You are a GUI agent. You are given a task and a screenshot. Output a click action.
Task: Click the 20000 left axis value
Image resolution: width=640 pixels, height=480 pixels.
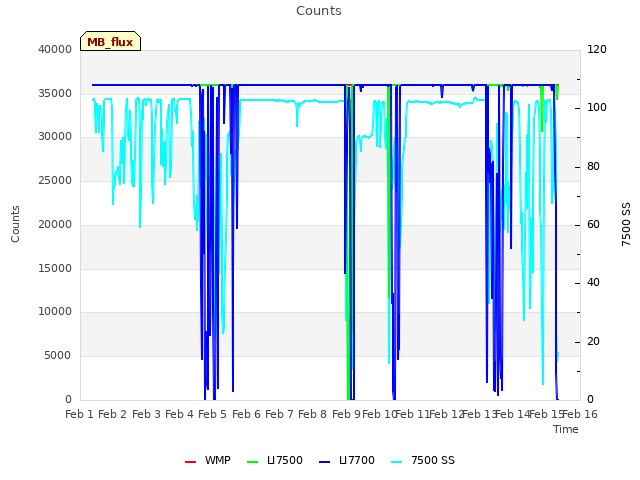point(55,224)
